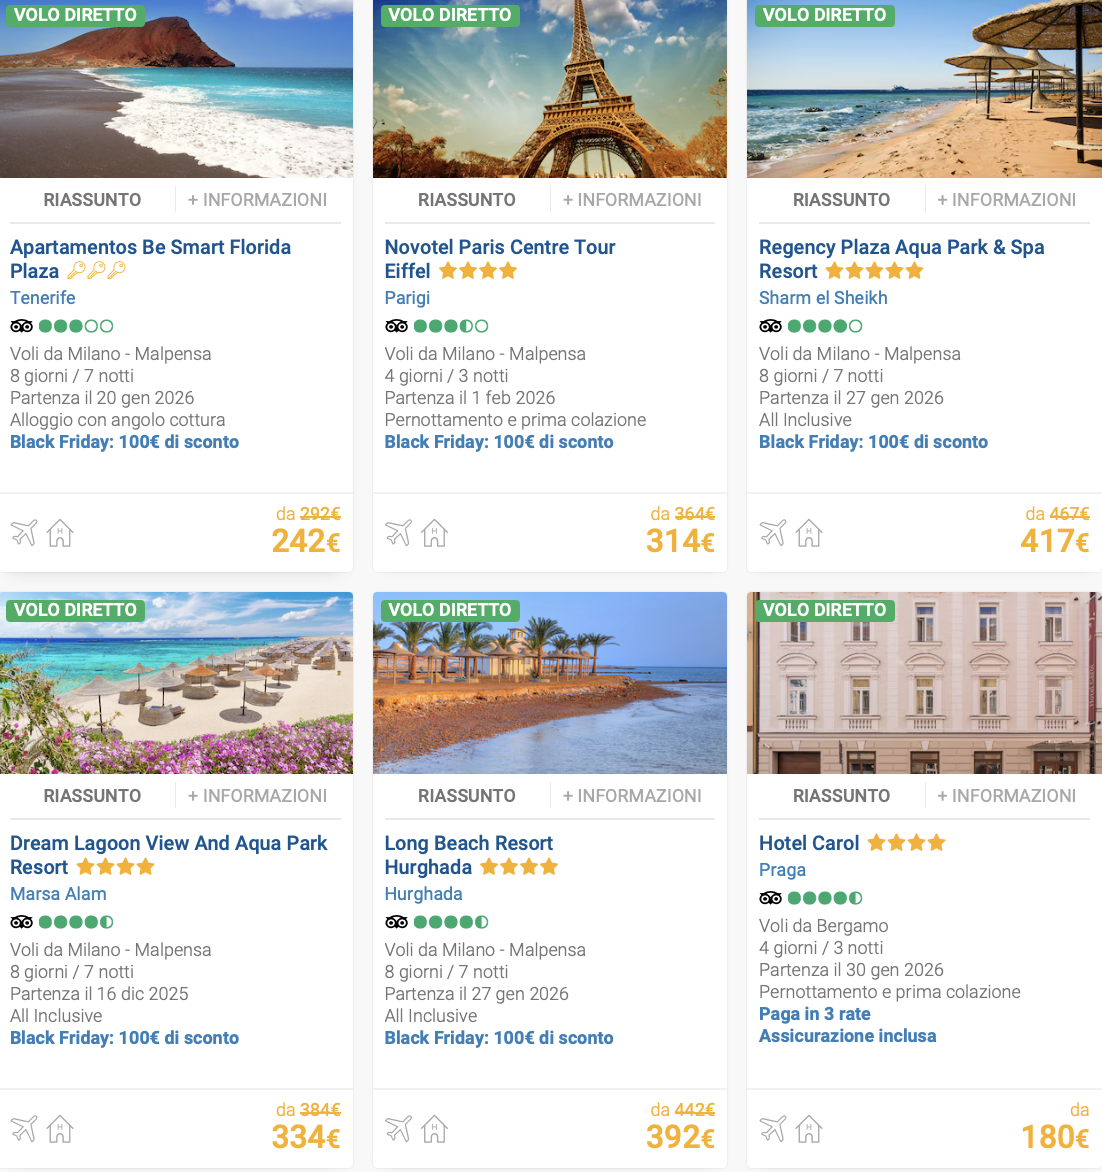The width and height of the screenshot is (1102, 1172).
Task: Open + INFORMAZIONI for Dream Lagoon View Resort
Action: point(259,795)
